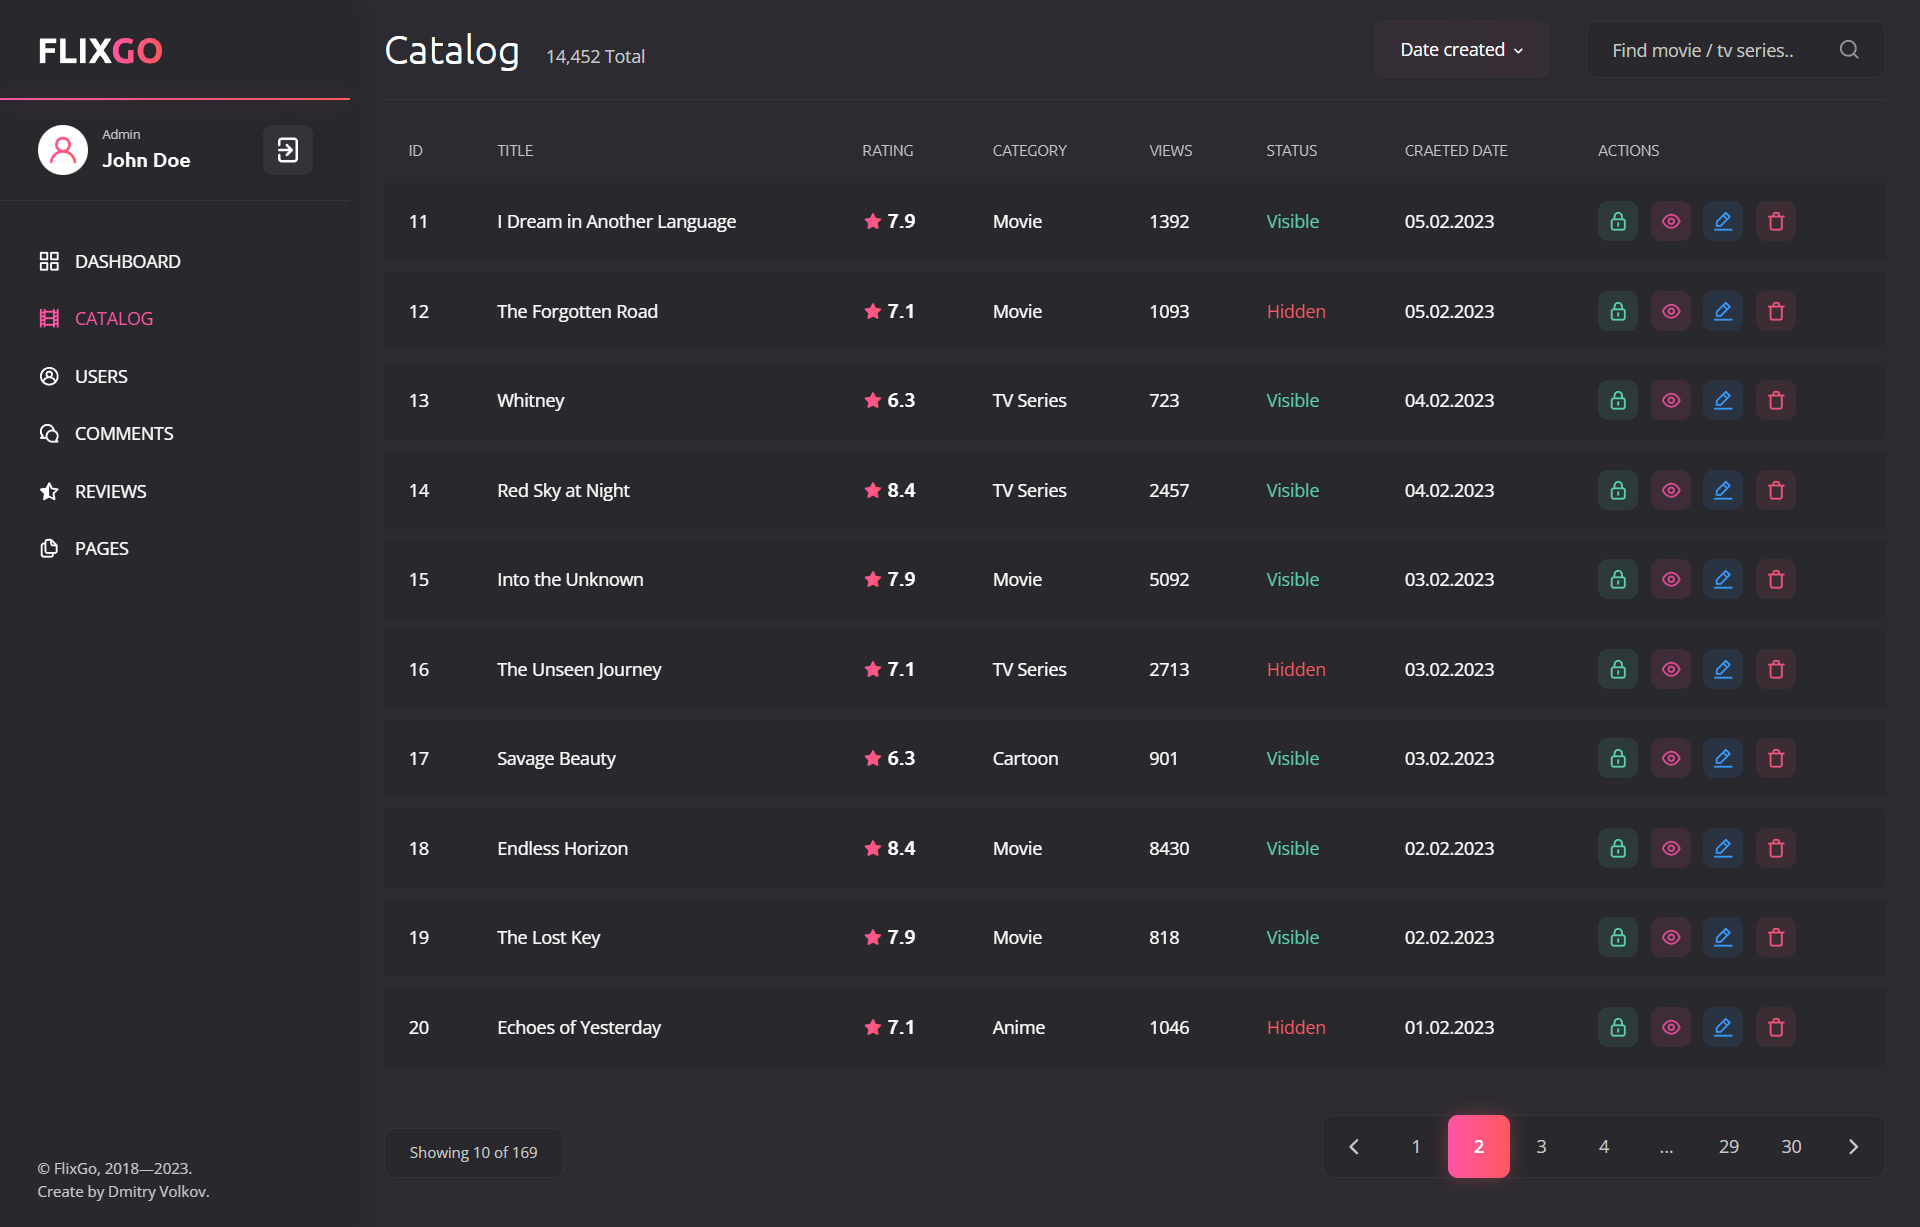Viewport: 1920px width, 1227px height.
Task: Click the lock icon for Endless Horizon
Action: point(1618,848)
